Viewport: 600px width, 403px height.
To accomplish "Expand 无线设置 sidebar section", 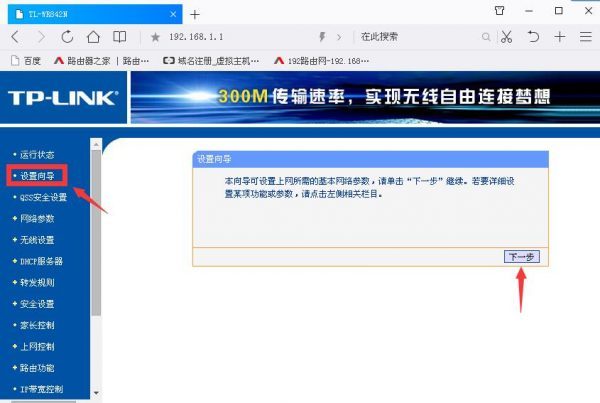I will pos(36,240).
